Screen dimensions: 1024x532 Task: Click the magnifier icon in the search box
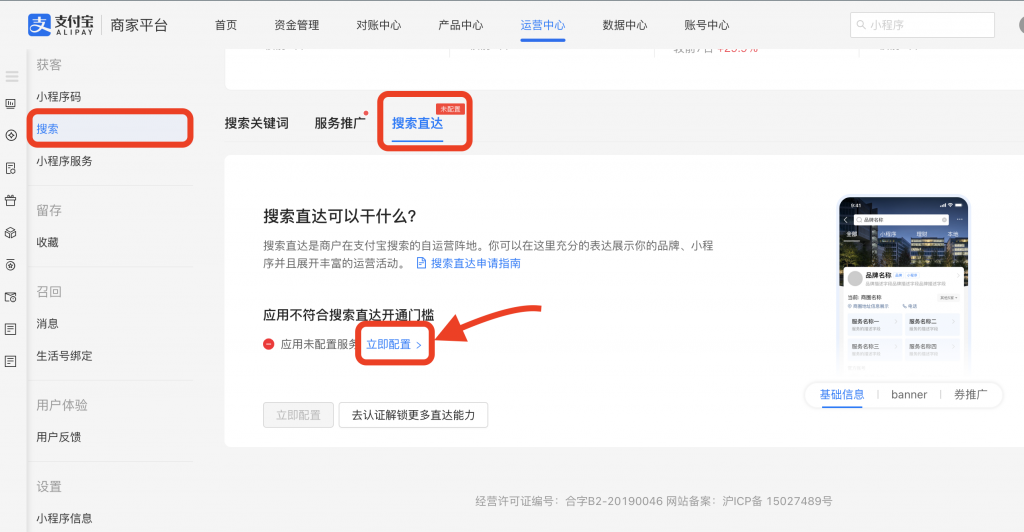pyautogui.click(x=861, y=25)
